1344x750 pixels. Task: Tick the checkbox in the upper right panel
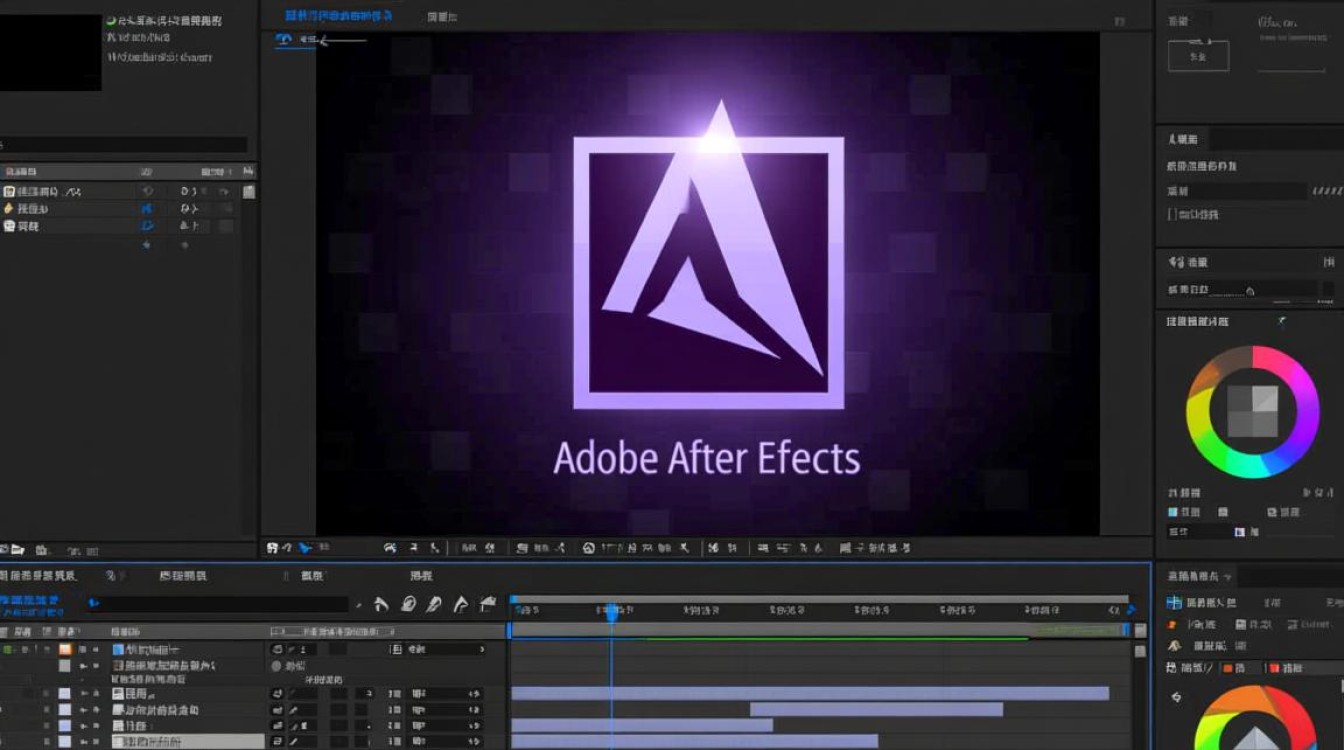[1172, 214]
